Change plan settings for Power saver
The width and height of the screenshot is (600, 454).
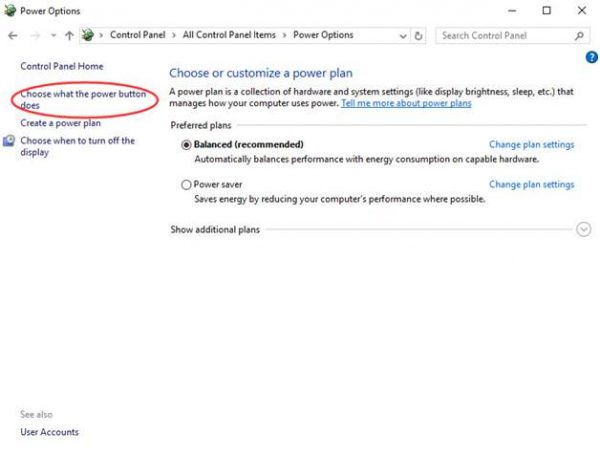click(532, 184)
